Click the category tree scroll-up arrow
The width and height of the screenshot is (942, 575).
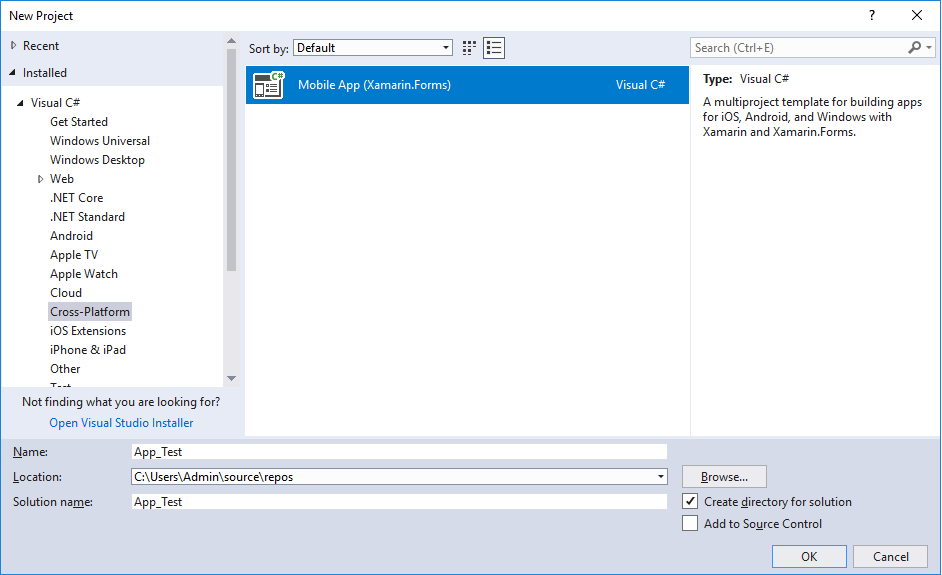tap(231, 41)
